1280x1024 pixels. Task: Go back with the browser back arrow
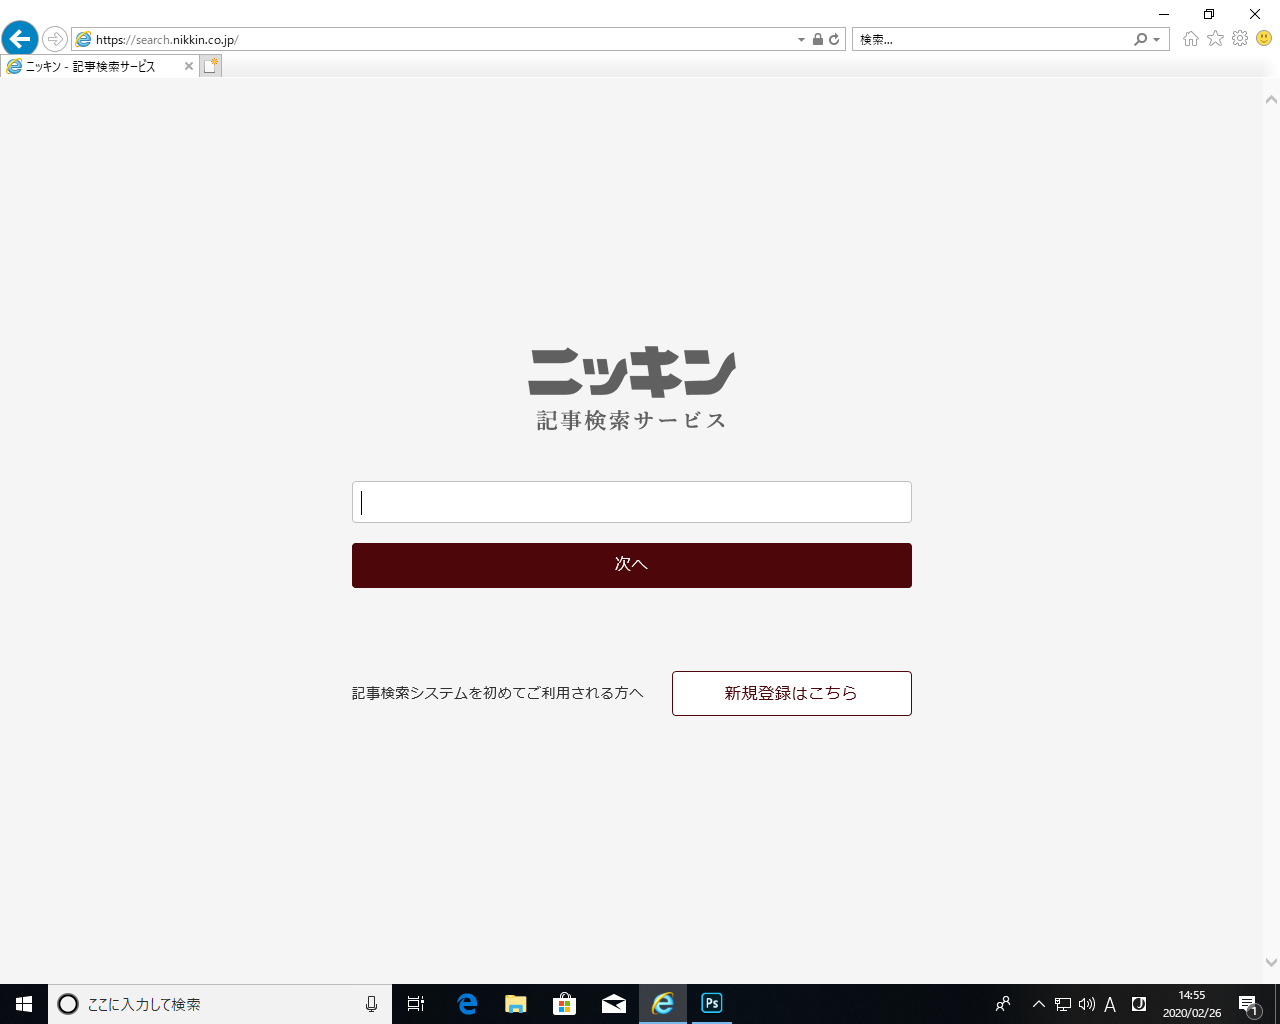[19, 39]
